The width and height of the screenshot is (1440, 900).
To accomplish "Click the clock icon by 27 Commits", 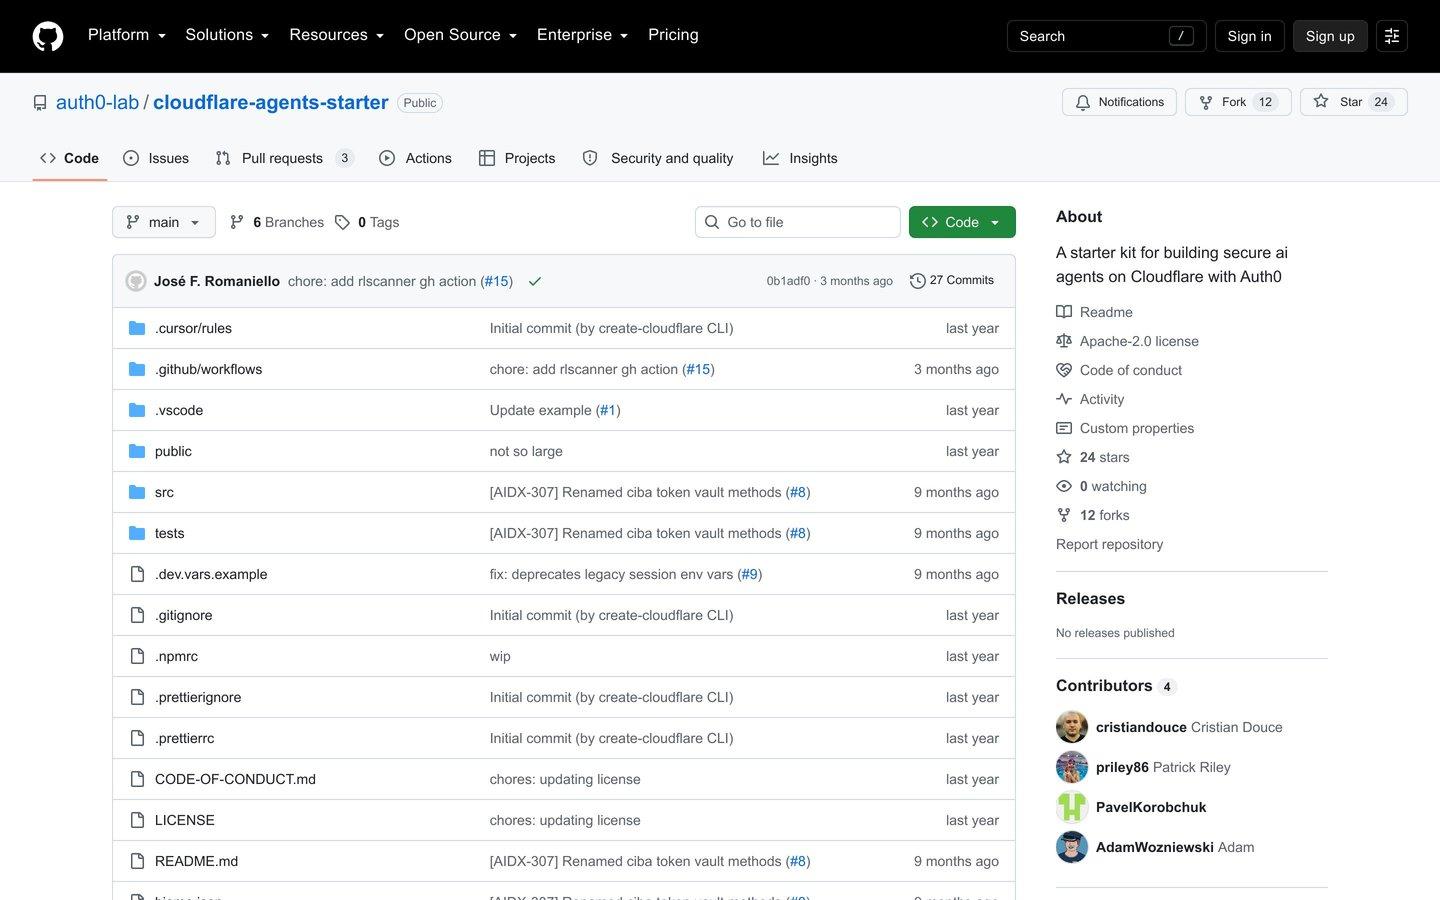I will tap(917, 281).
